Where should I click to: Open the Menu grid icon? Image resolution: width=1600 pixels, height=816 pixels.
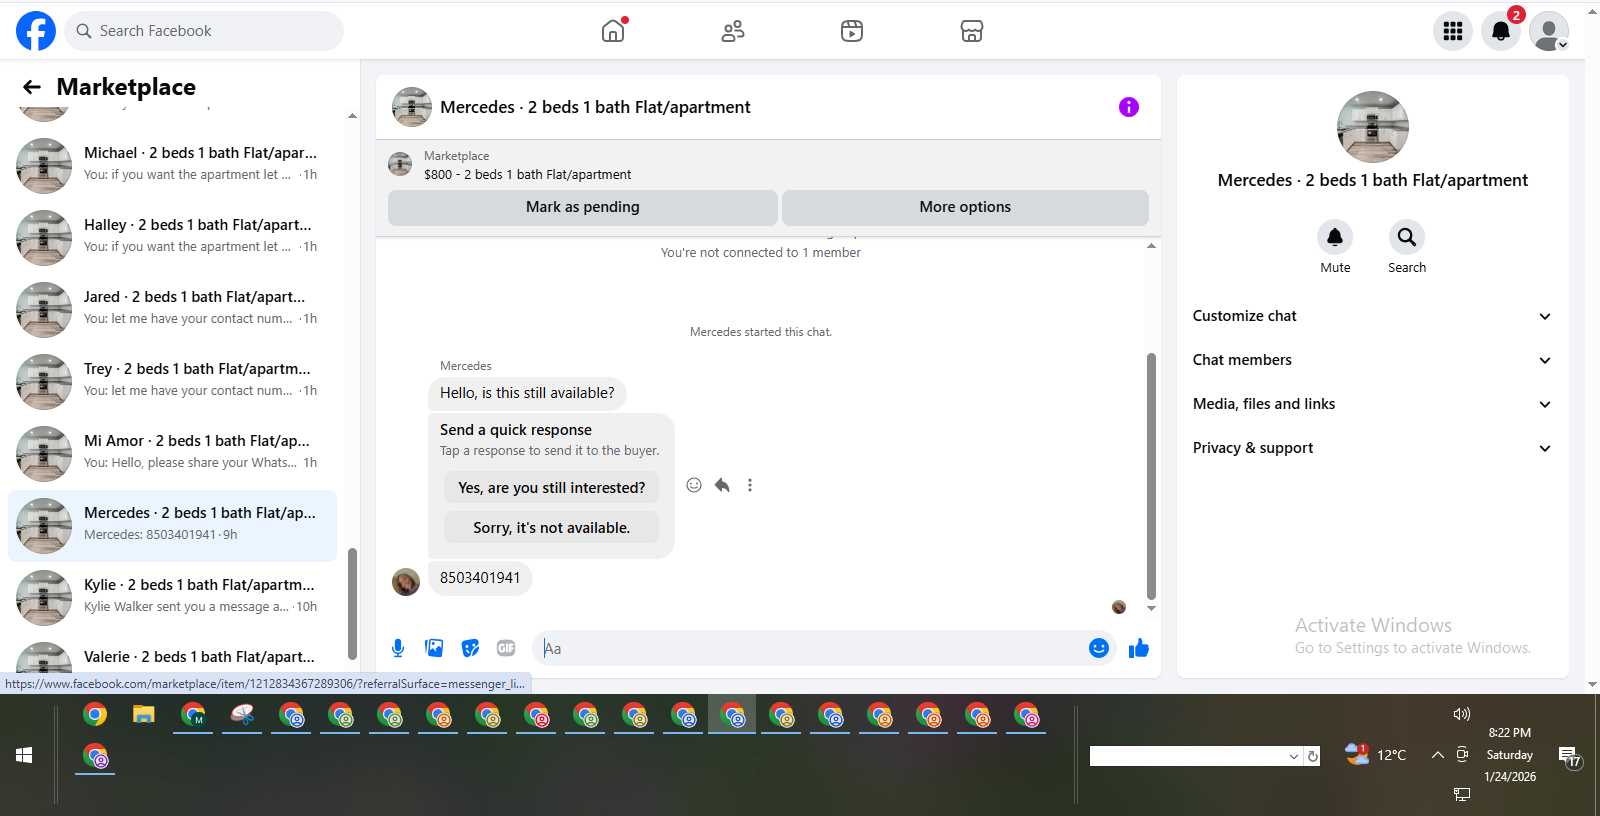point(1453,31)
